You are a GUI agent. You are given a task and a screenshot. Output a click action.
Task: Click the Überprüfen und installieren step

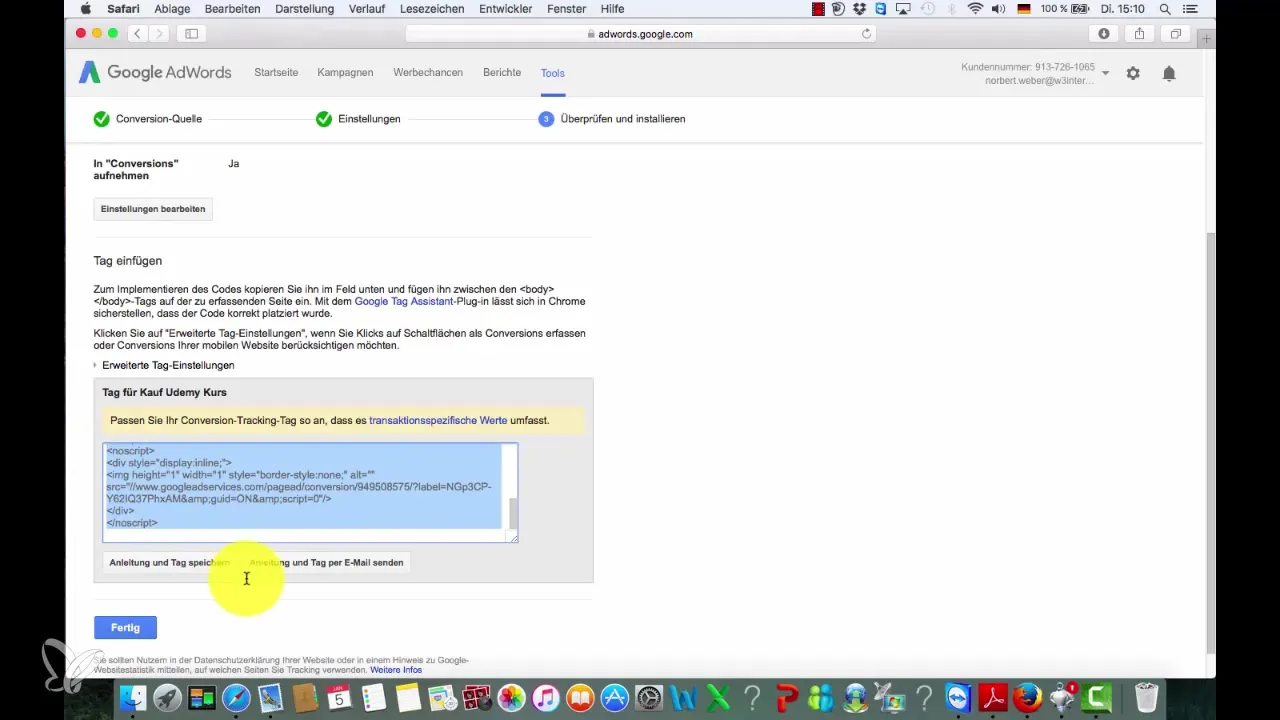[x=612, y=119]
